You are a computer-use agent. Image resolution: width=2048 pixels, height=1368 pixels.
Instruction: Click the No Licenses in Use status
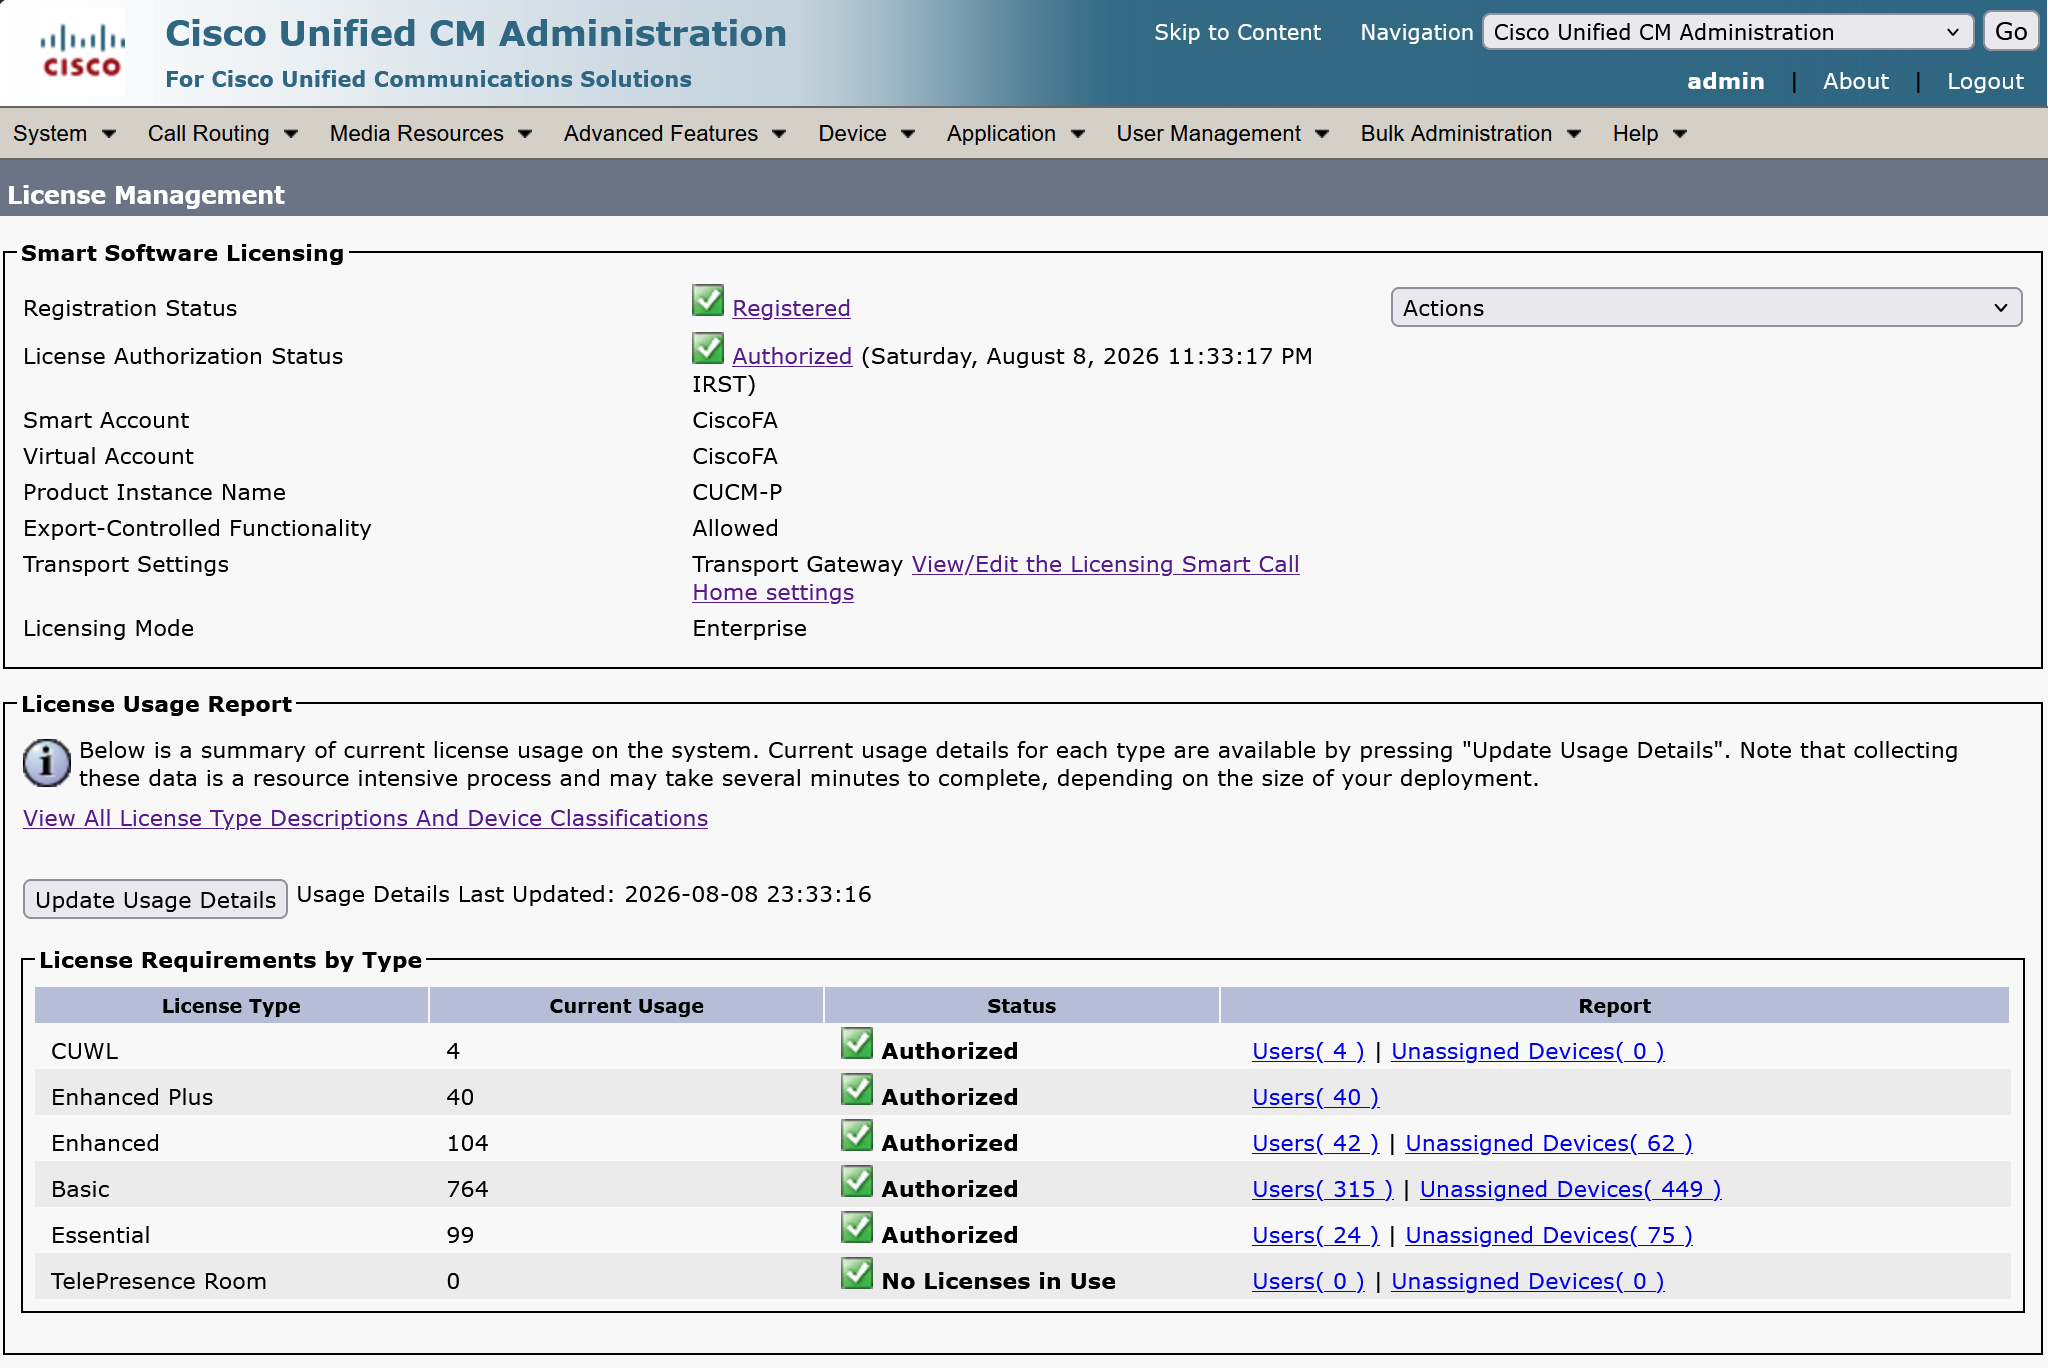click(x=998, y=1282)
